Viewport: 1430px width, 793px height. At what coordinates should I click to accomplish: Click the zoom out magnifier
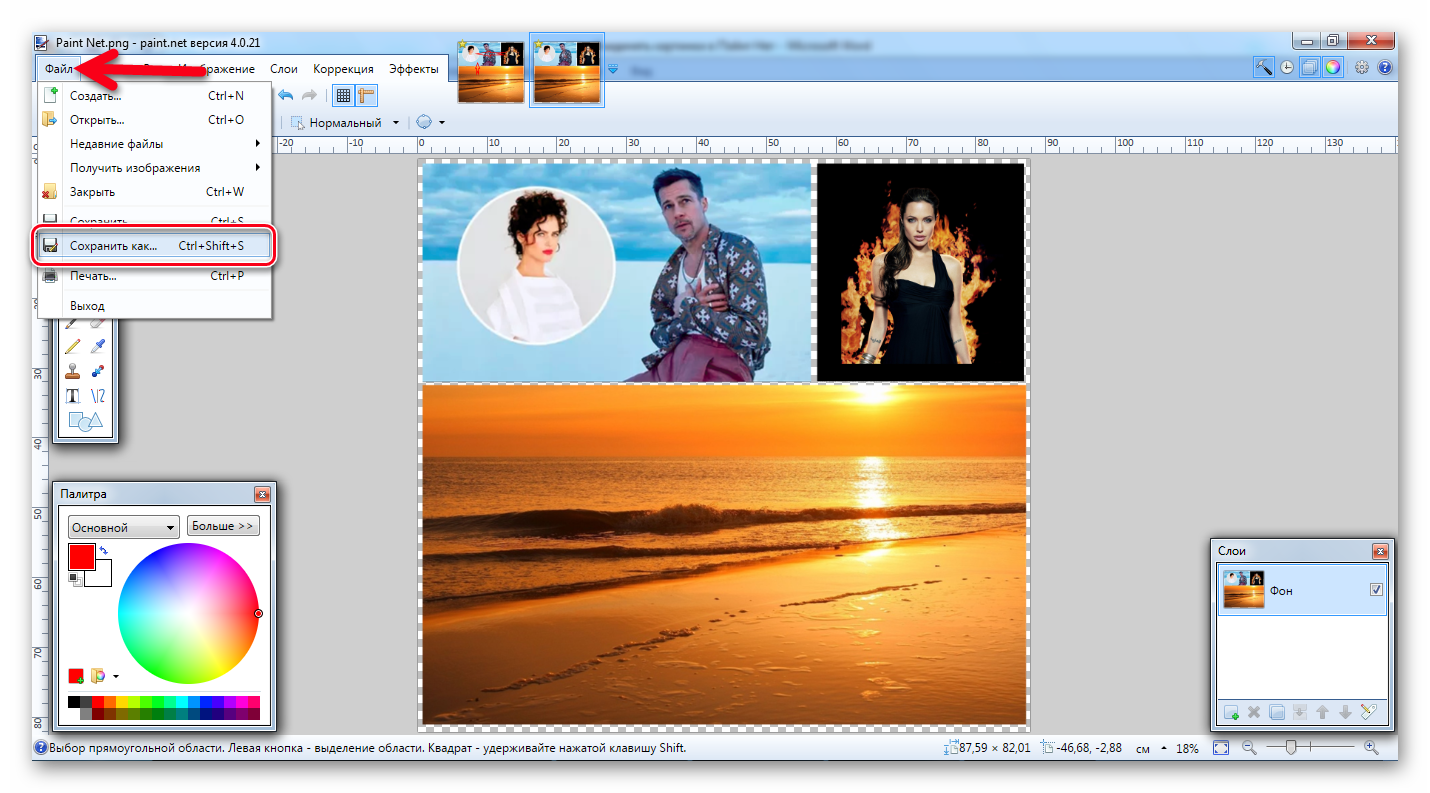[x=1249, y=747]
